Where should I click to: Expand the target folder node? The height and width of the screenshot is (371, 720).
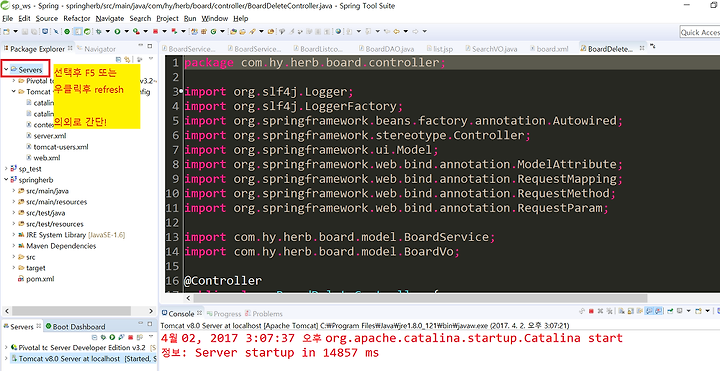[x=14, y=268]
